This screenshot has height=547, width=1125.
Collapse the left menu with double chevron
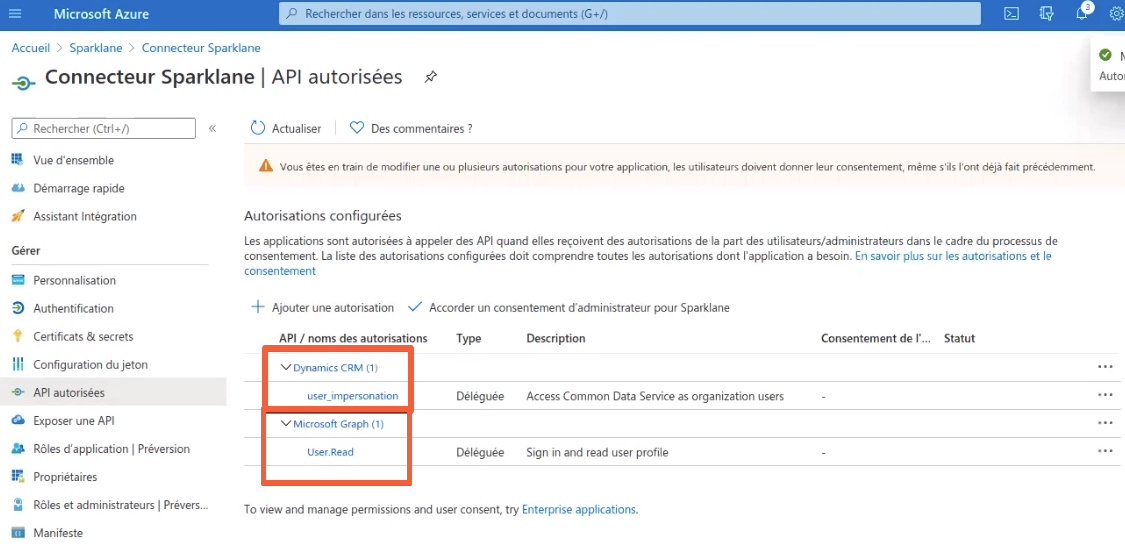coord(212,128)
